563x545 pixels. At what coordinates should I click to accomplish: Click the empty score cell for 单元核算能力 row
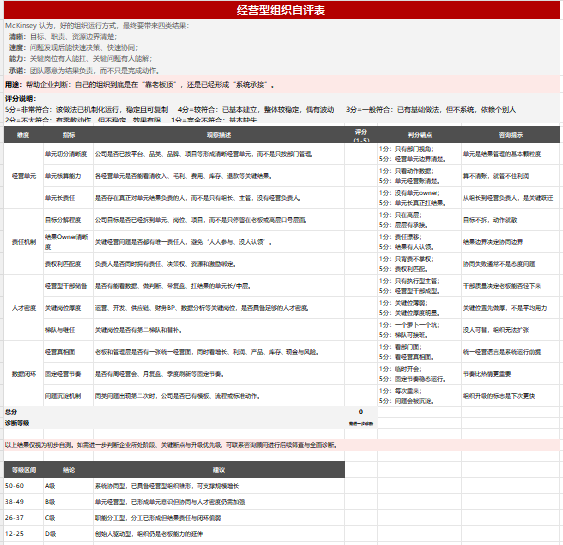click(361, 176)
